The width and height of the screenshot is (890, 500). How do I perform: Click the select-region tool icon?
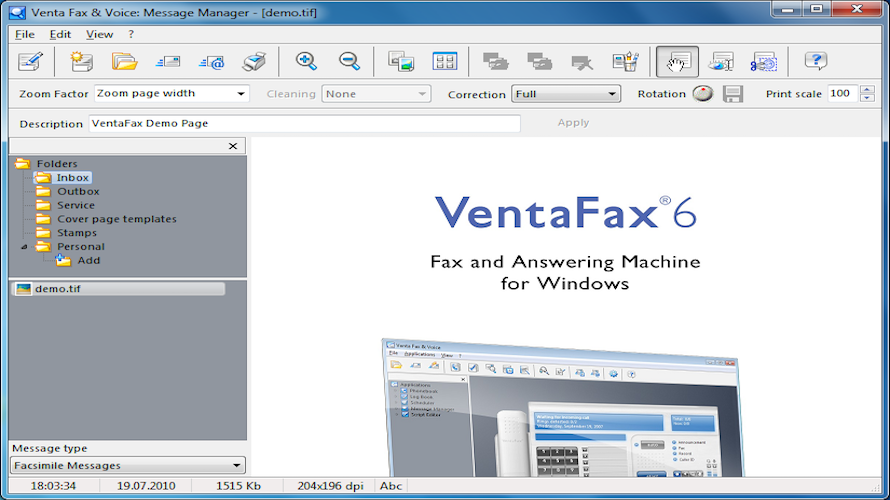click(721, 61)
